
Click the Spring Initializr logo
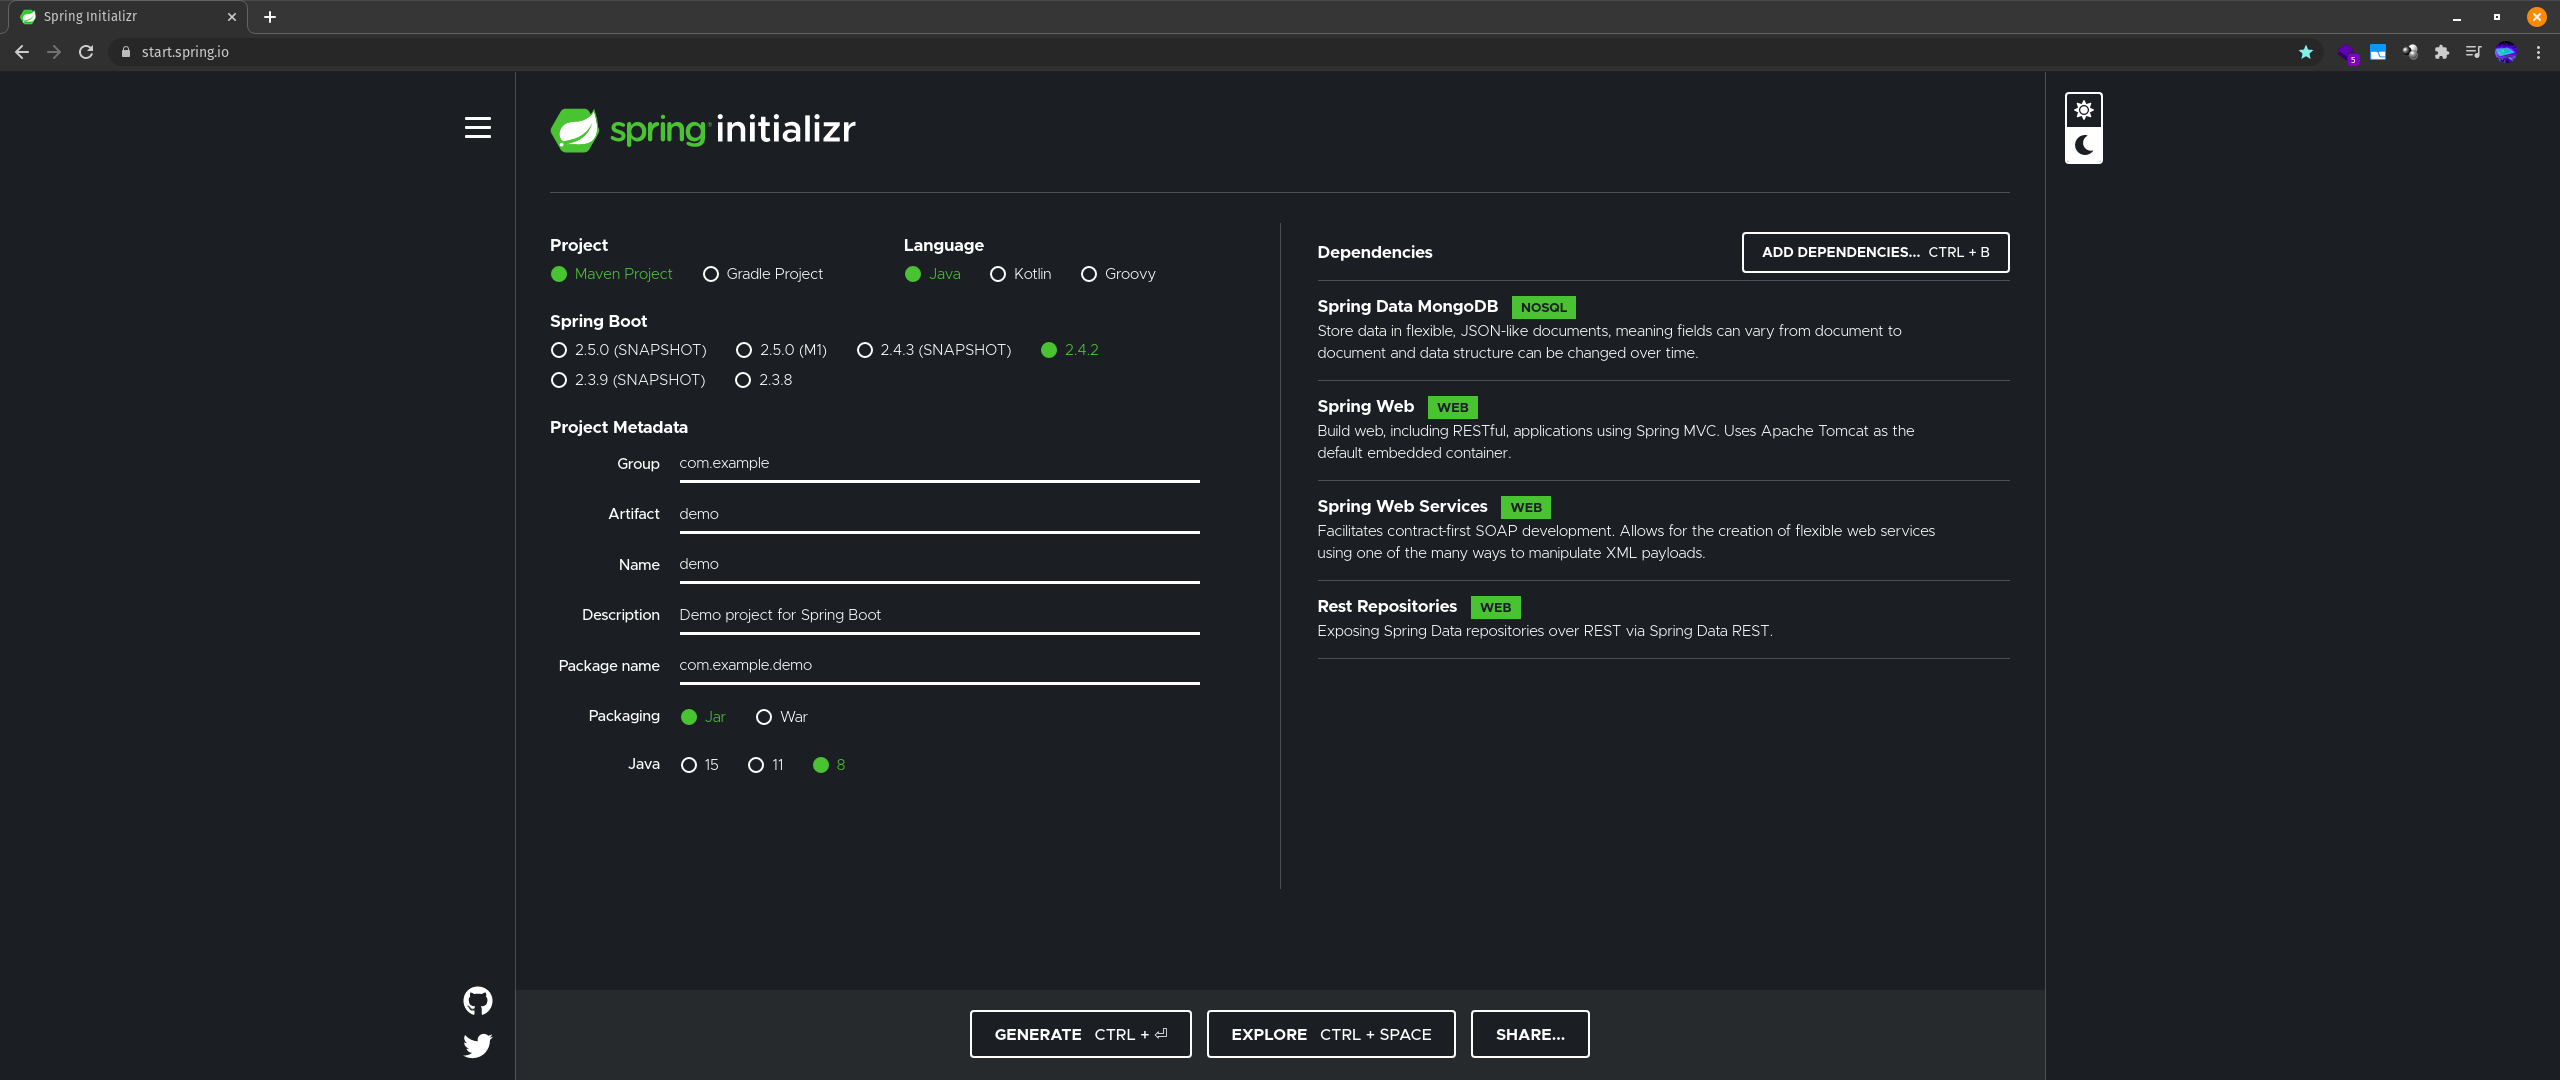click(703, 130)
